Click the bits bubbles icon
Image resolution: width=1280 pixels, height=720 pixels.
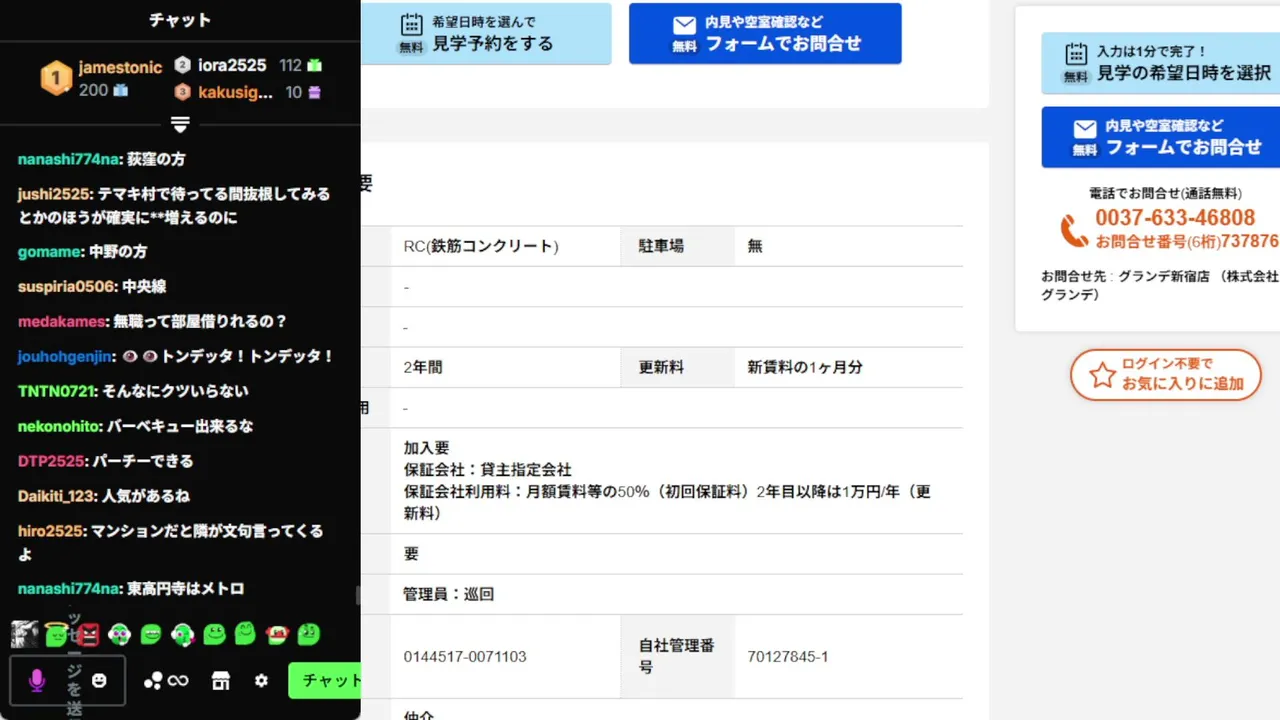click(152, 680)
